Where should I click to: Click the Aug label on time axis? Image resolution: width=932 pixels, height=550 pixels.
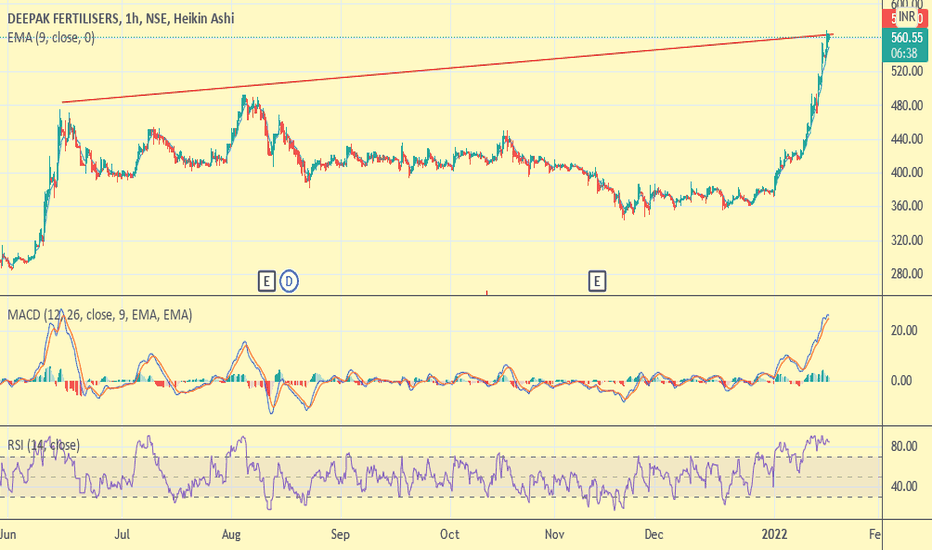pyautogui.click(x=231, y=534)
